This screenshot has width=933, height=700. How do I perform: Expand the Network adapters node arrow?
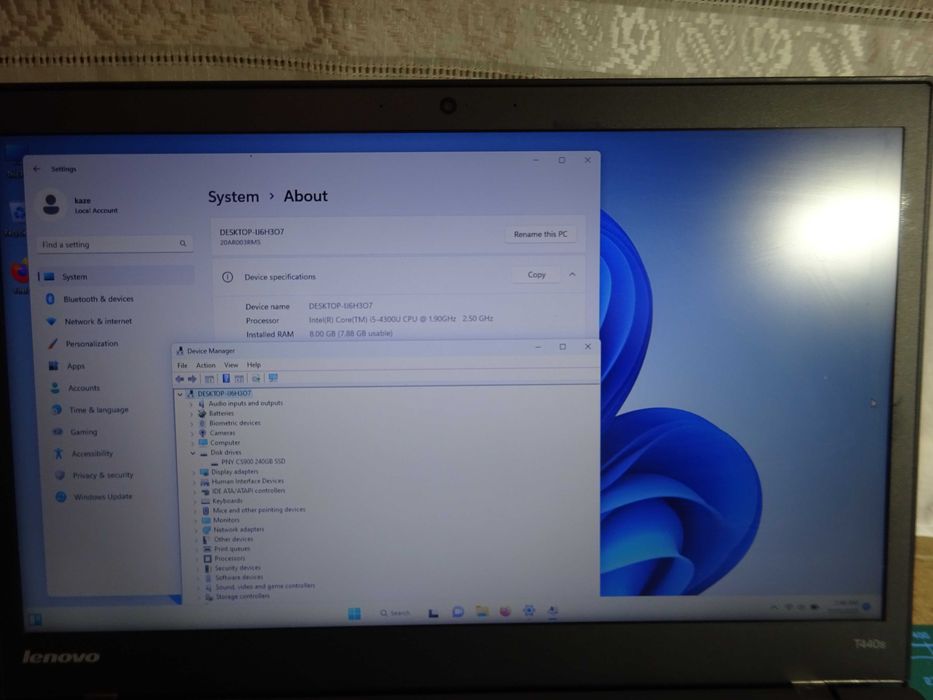tap(196, 530)
